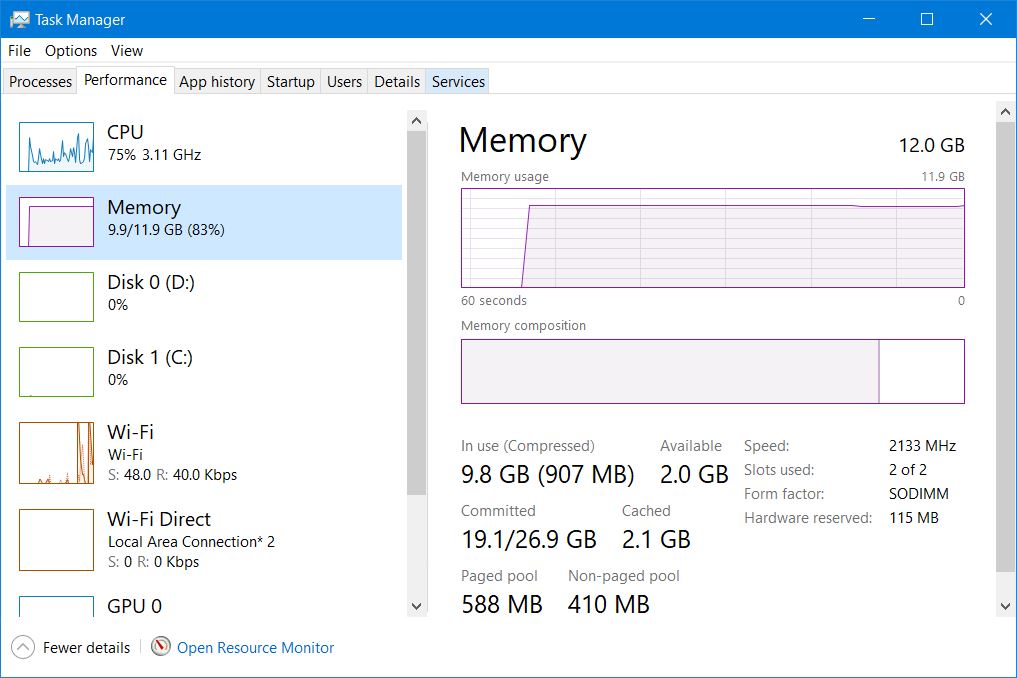Switch to the Users tab
This screenshot has height=678, width=1017.
click(x=344, y=82)
